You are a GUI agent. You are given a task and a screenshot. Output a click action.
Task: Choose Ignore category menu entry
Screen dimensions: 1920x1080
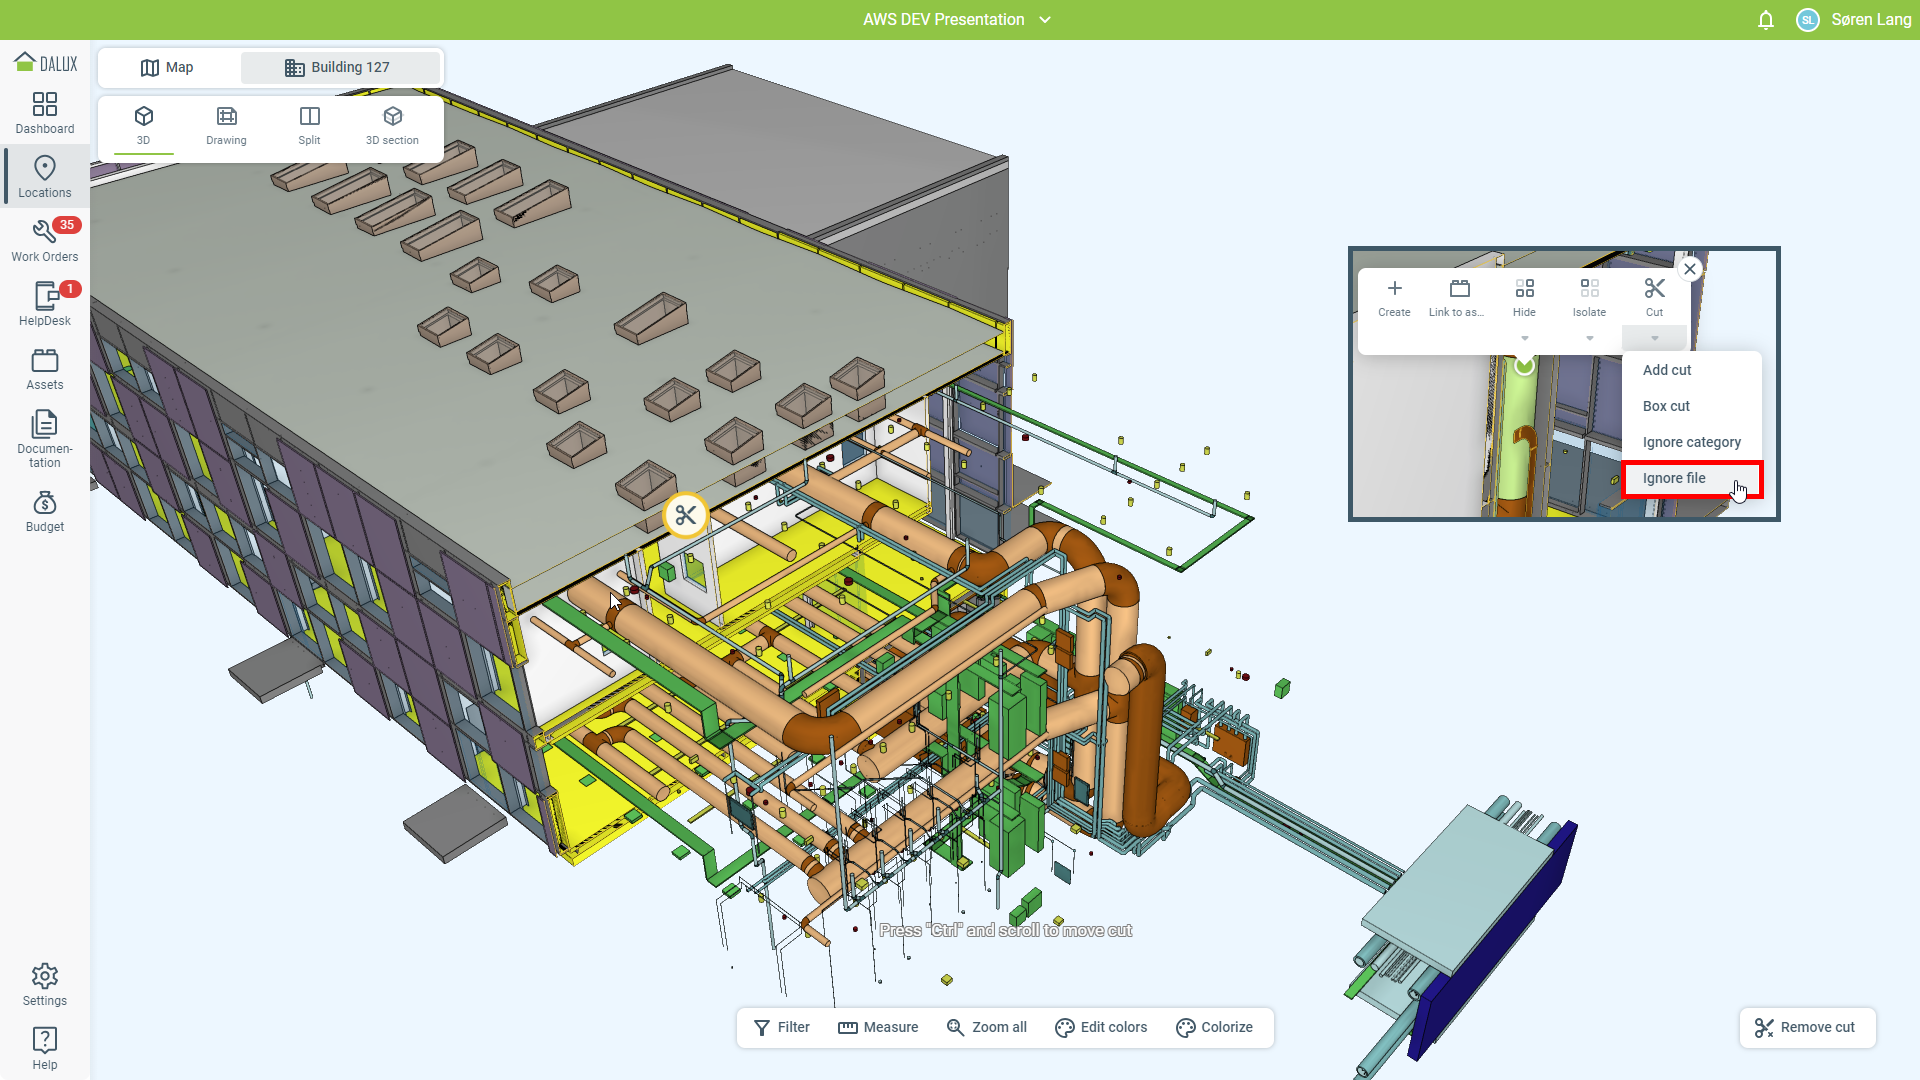click(x=1692, y=442)
